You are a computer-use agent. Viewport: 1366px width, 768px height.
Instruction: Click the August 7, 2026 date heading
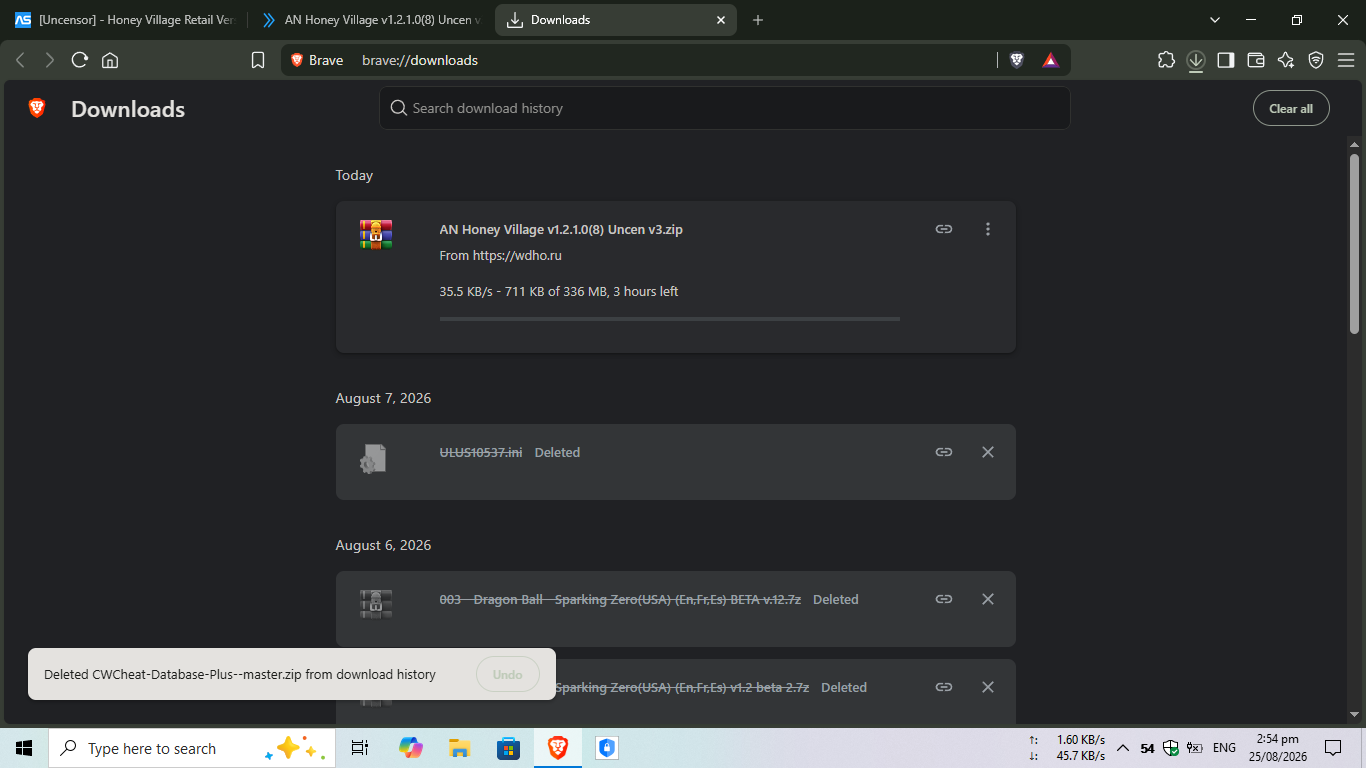coord(383,398)
